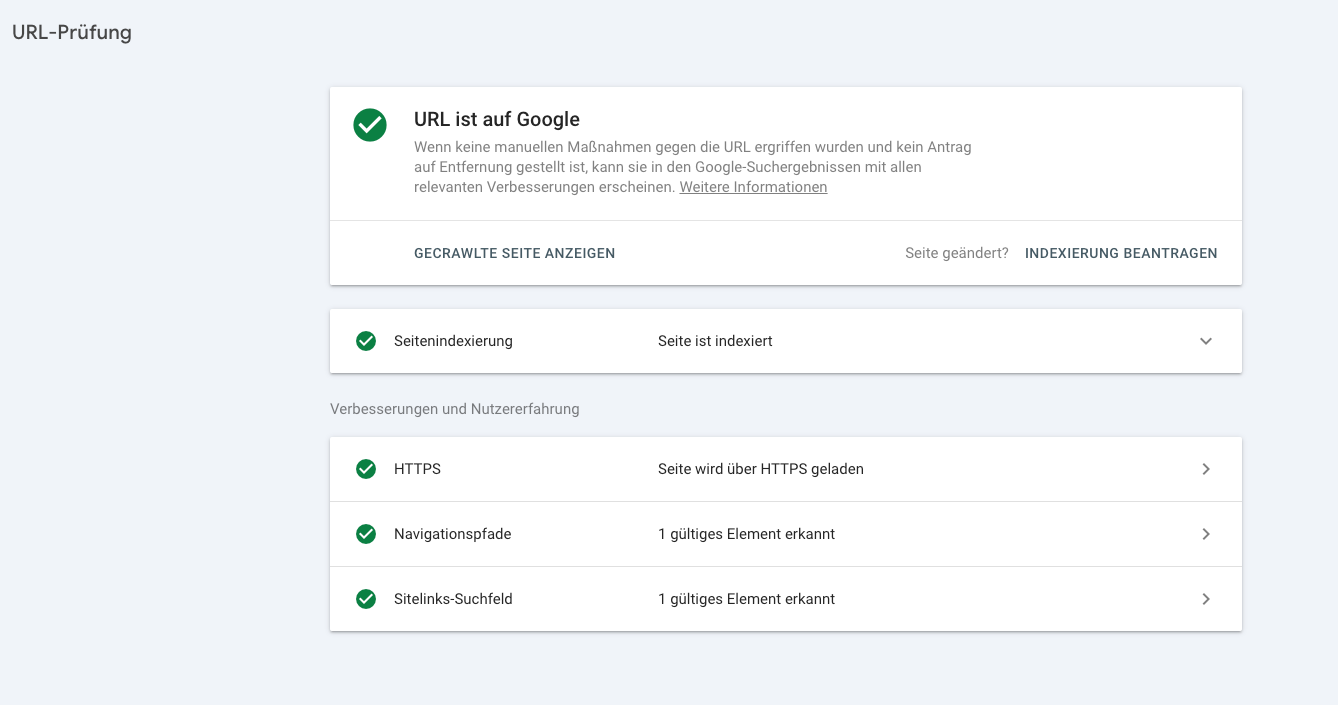
Task: Select the HTTPS row label
Action: (417, 469)
